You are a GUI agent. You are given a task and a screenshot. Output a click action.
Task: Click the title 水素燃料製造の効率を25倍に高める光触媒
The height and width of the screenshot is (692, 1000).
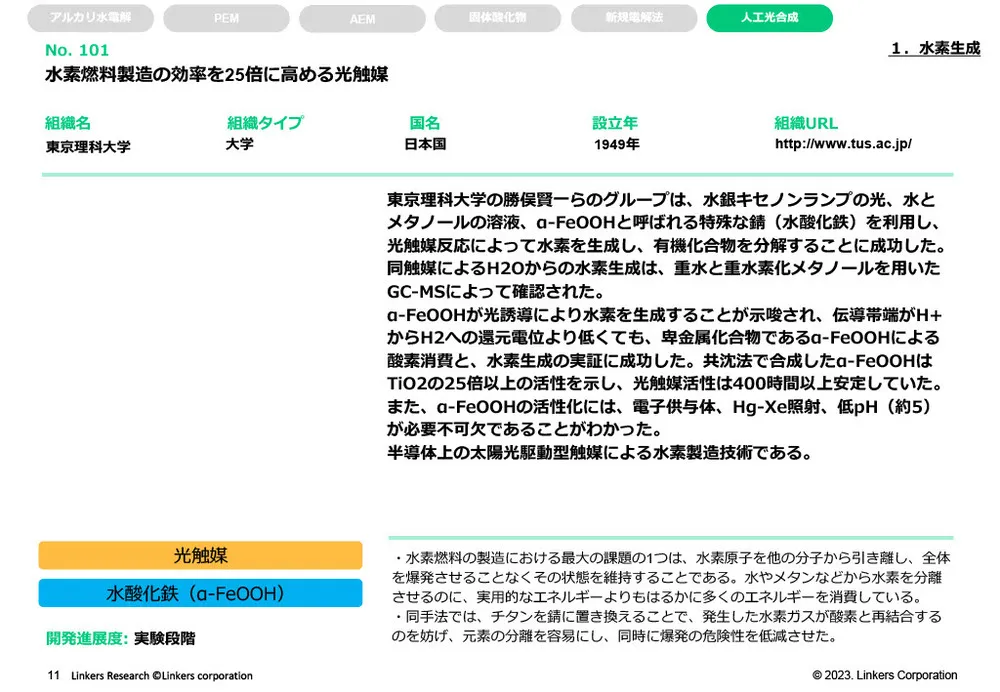point(217,74)
